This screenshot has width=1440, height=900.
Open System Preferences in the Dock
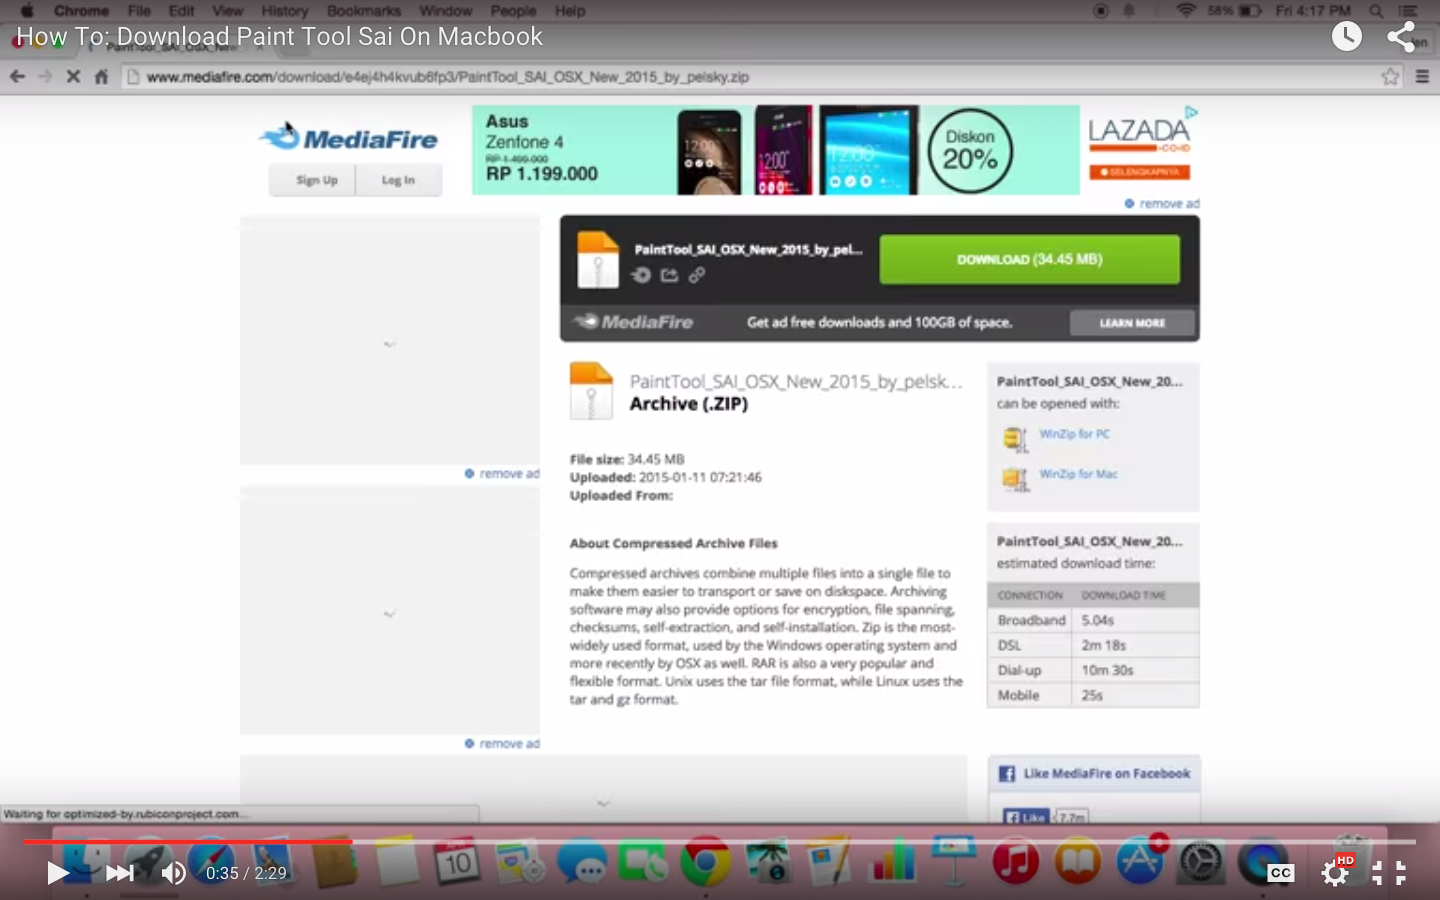tap(1201, 860)
